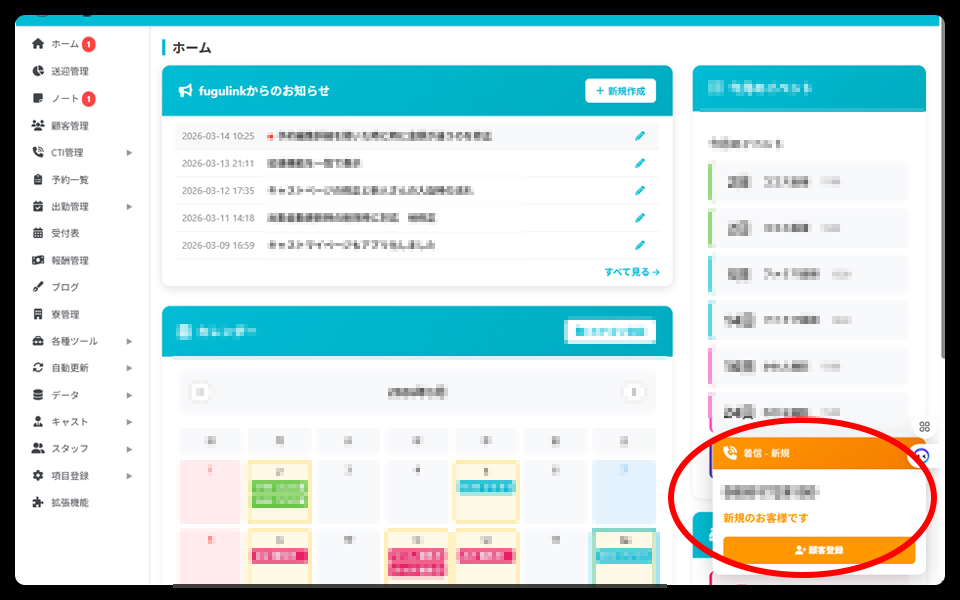This screenshot has width=960, height=600.
Task: Open the ノート notes icon
Action: (x=38, y=99)
